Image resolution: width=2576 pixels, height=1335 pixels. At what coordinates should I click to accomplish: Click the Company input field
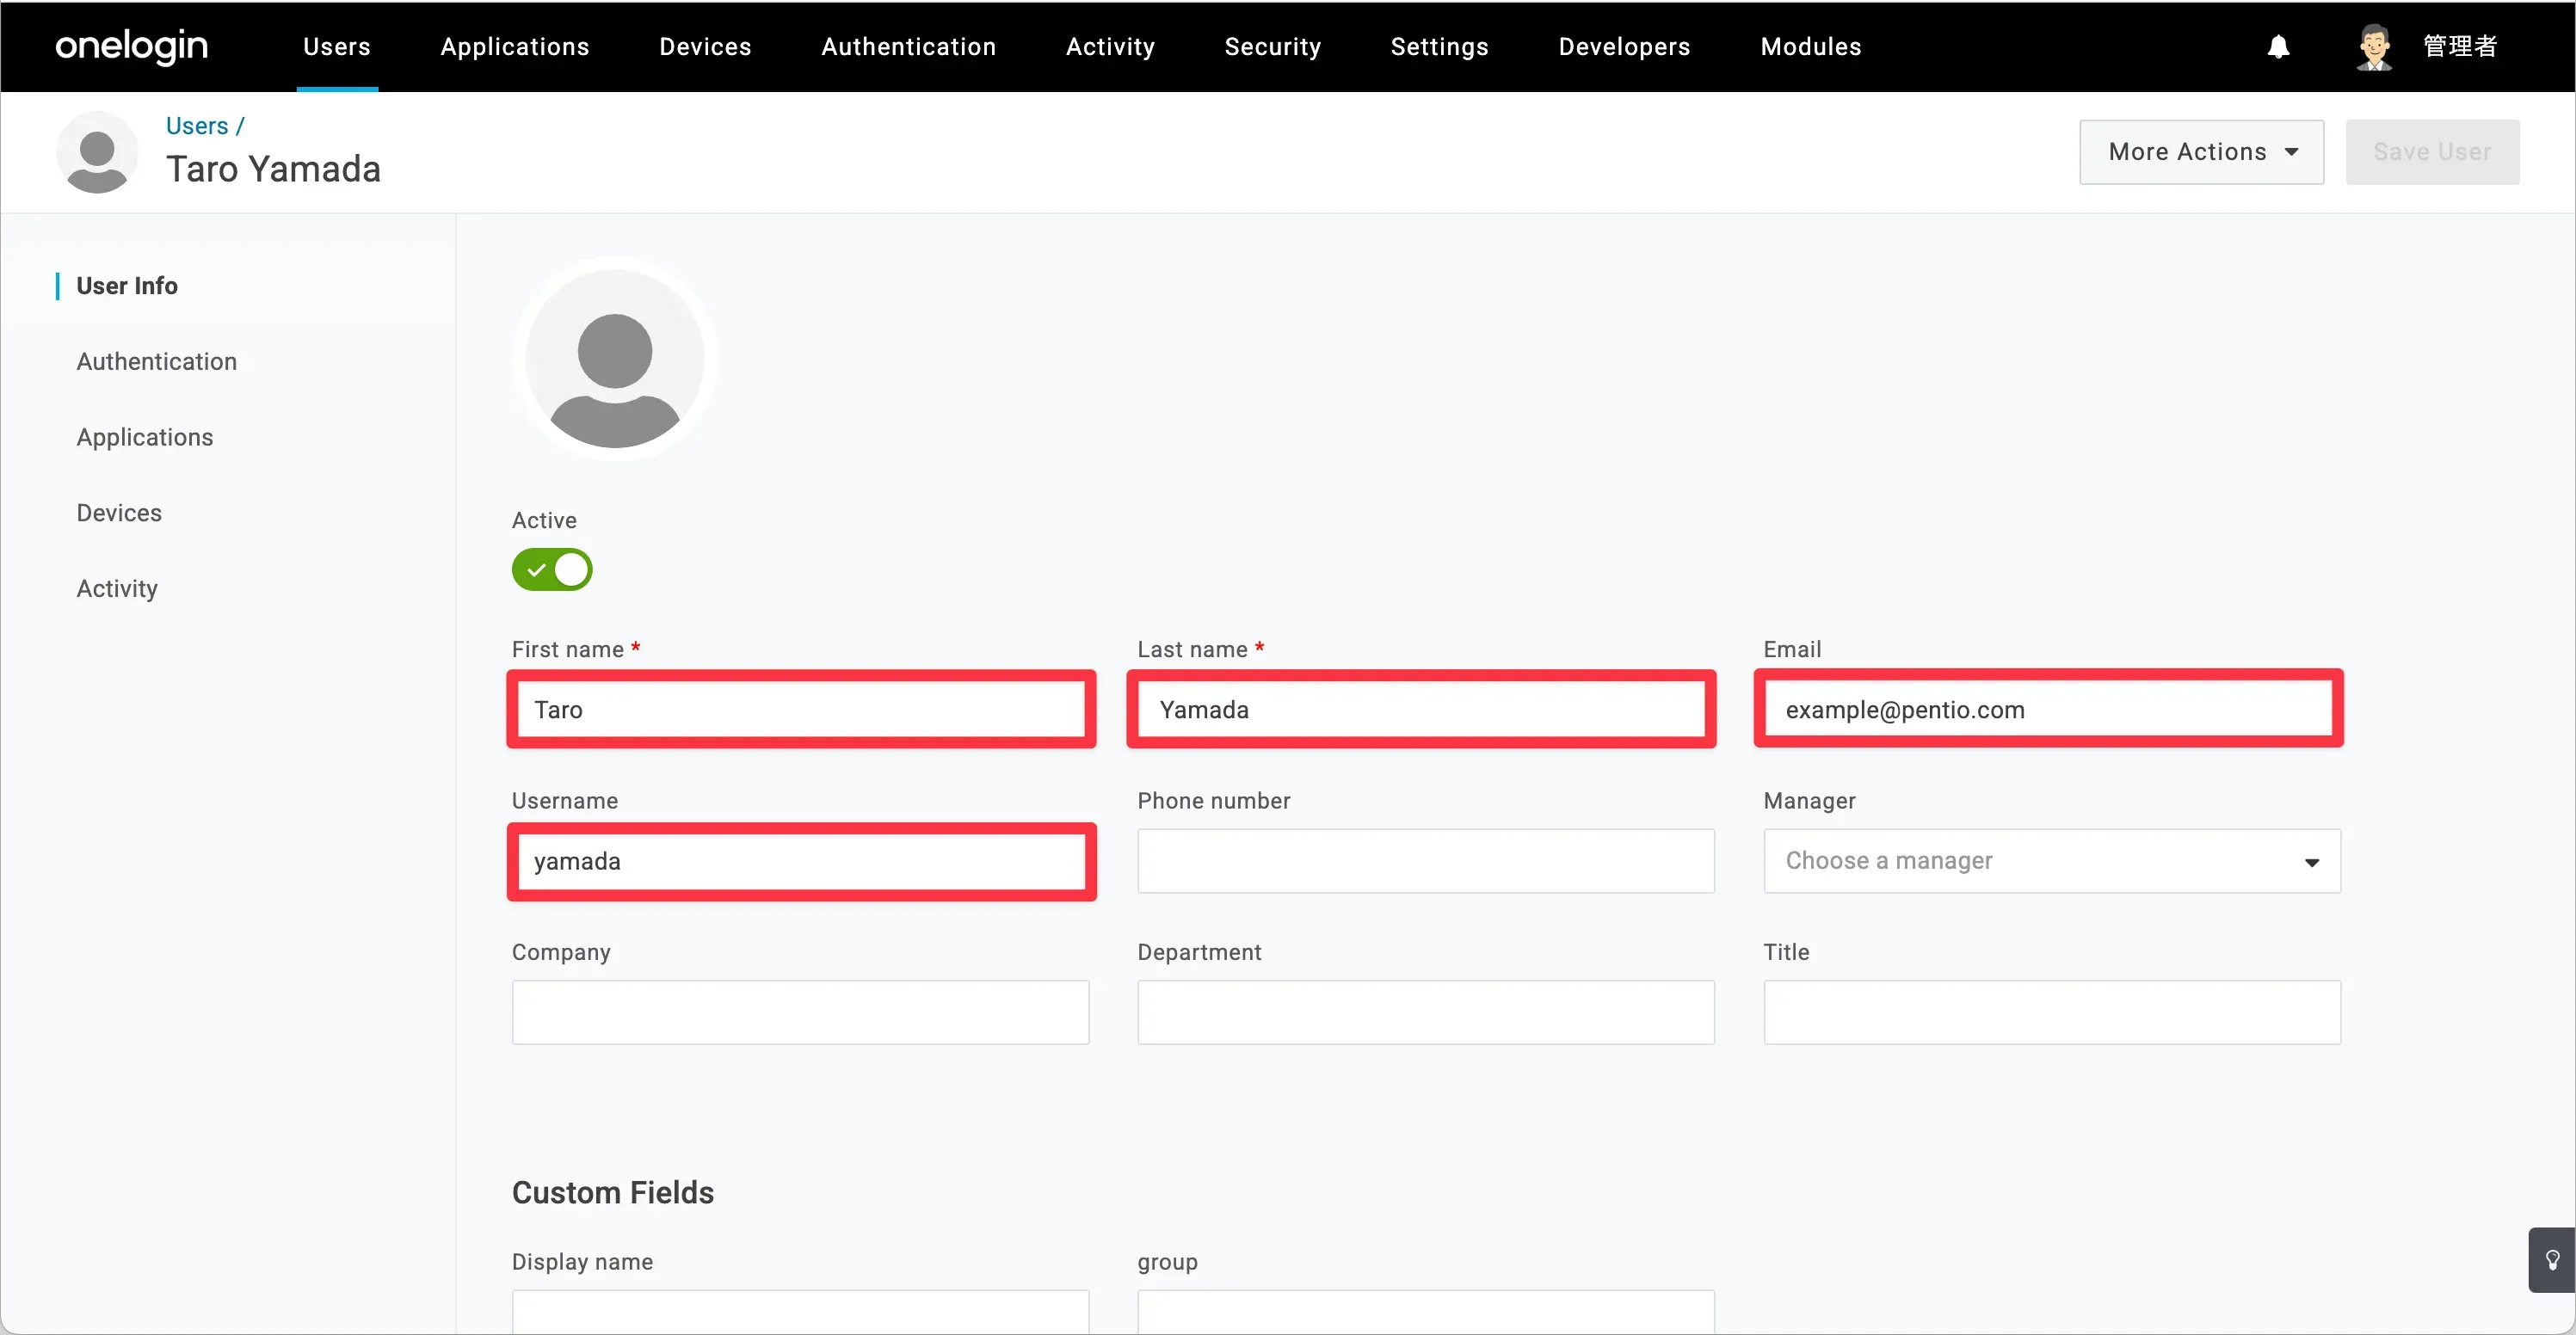[x=800, y=1012]
